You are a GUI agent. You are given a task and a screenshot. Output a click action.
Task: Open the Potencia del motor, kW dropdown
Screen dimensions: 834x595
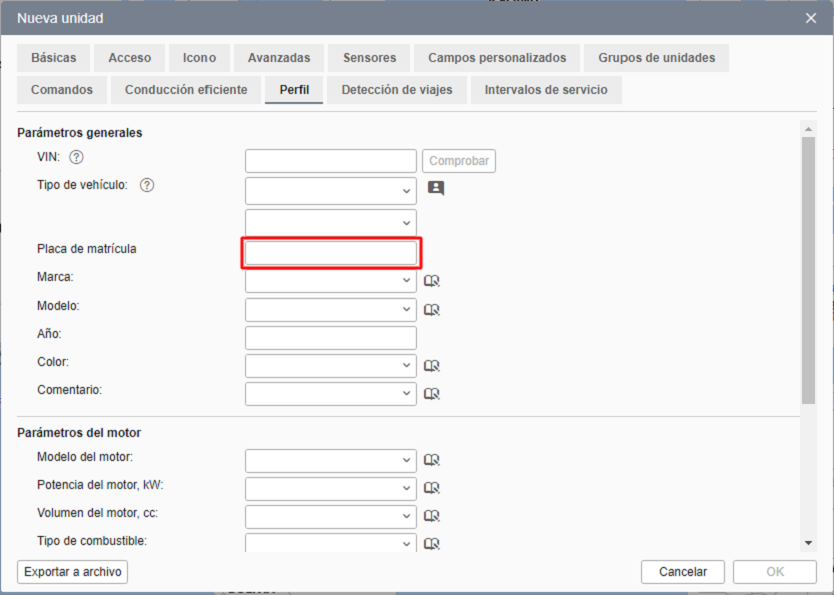pyautogui.click(x=331, y=488)
